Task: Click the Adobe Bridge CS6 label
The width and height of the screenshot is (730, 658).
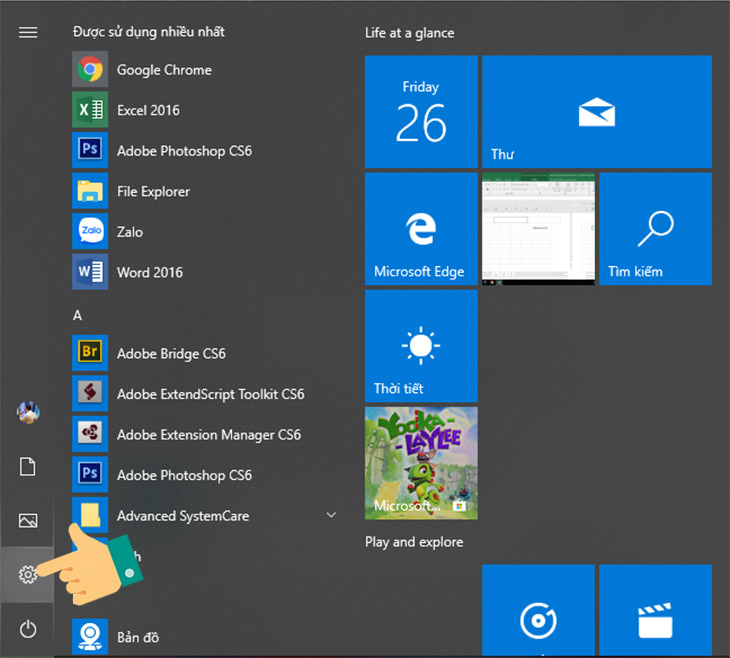Action: tap(171, 354)
